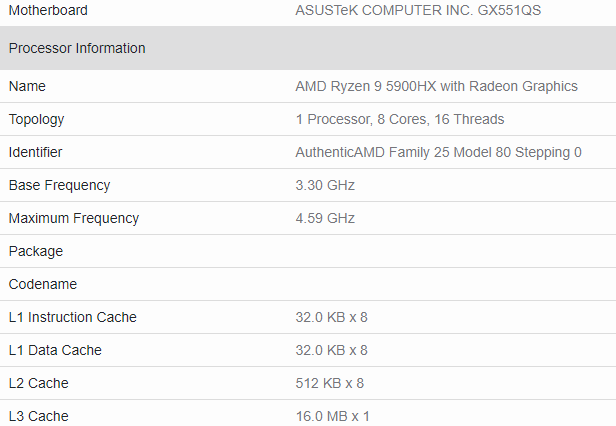Click the AuthenticAMD Family 25 value
The width and height of the screenshot is (616, 426).
(x=438, y=152)
